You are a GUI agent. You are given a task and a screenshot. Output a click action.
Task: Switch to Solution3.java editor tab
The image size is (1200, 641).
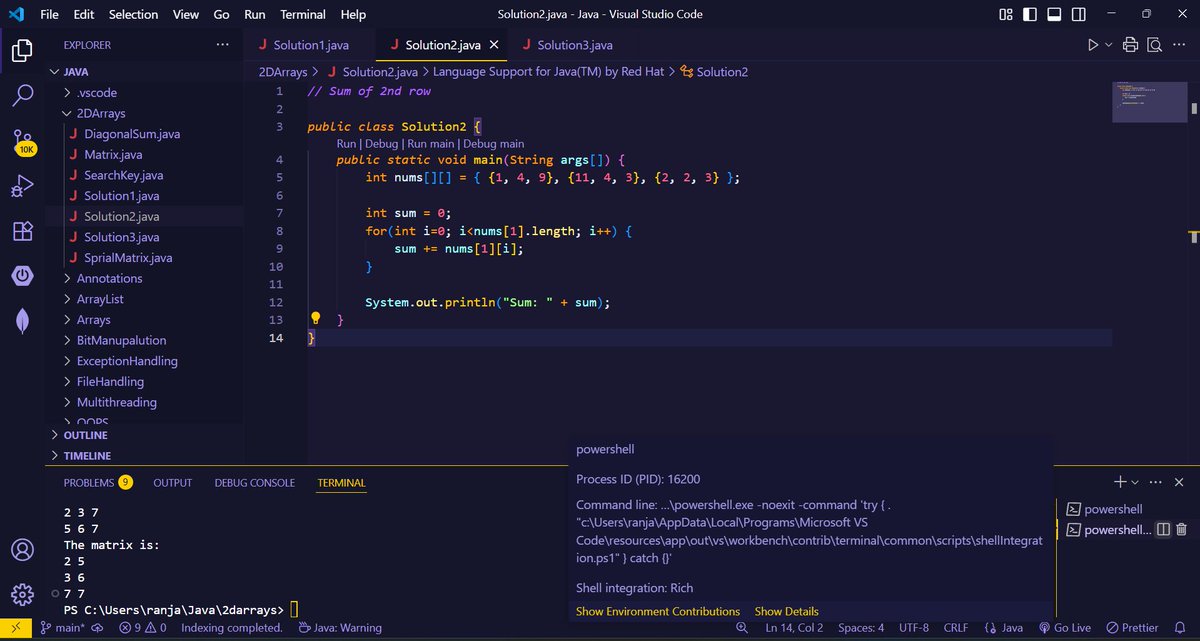click(x=574, y=45)
